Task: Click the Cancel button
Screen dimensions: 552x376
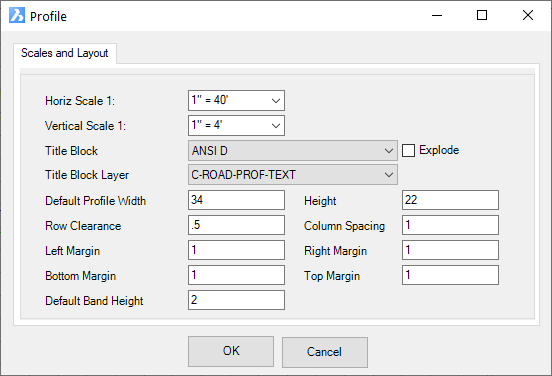Action: coord(325,352)
